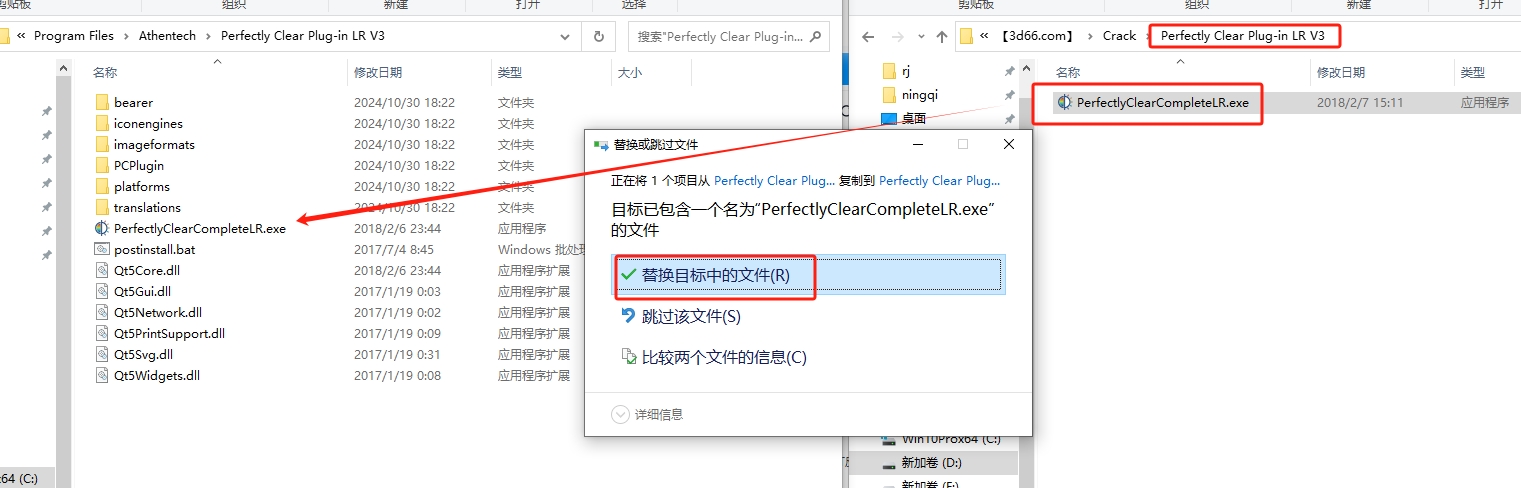The image size is (1521, 488).
Task: Select the Qt5Svg.dll file icon
Action: (101, 354)
